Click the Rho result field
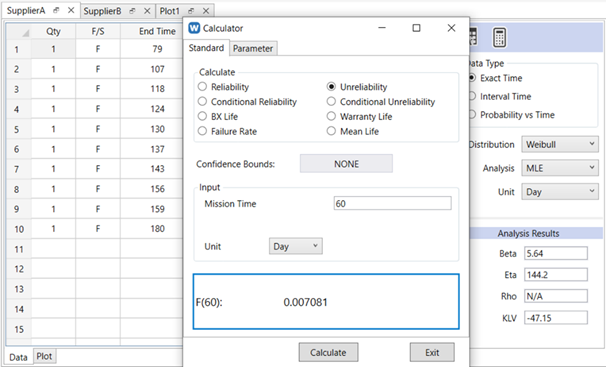The image size is (606, 367). pyautogui.click(x=556, y=296)
